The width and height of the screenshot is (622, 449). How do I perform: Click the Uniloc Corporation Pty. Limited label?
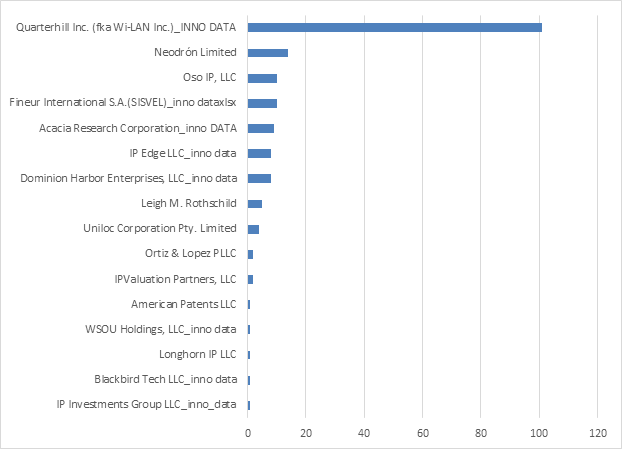point(160,228)
